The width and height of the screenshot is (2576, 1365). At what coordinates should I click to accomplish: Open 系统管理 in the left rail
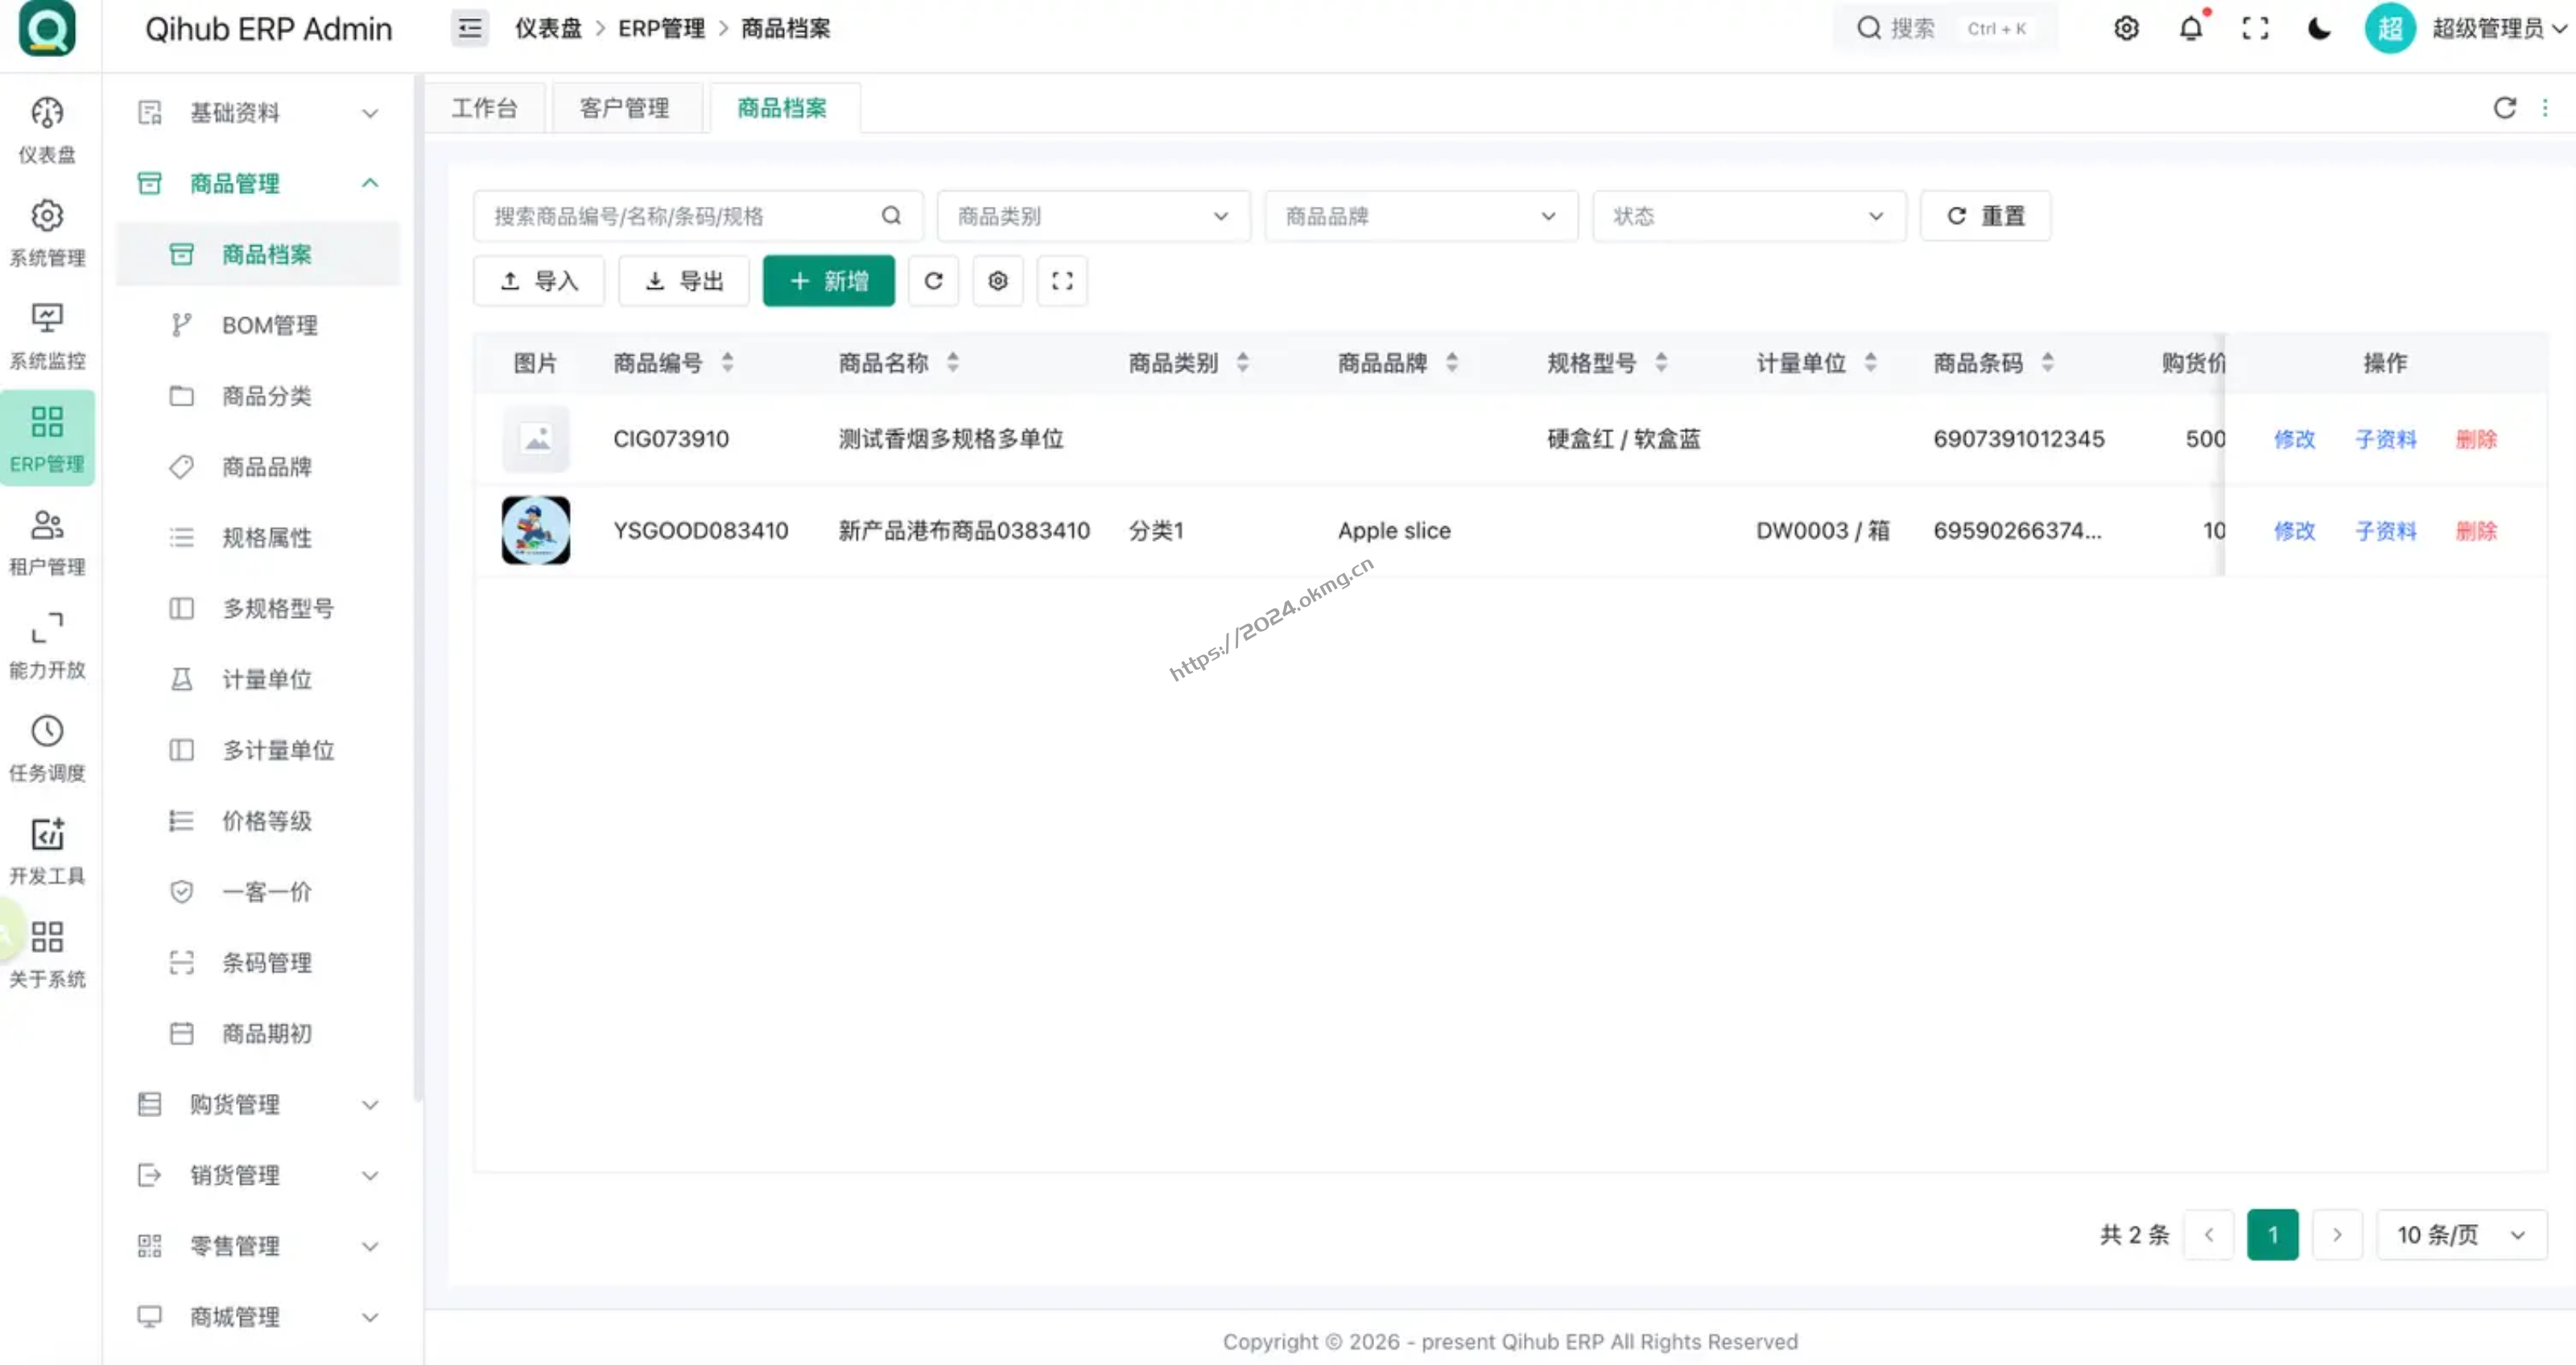[x=47, y=233]
